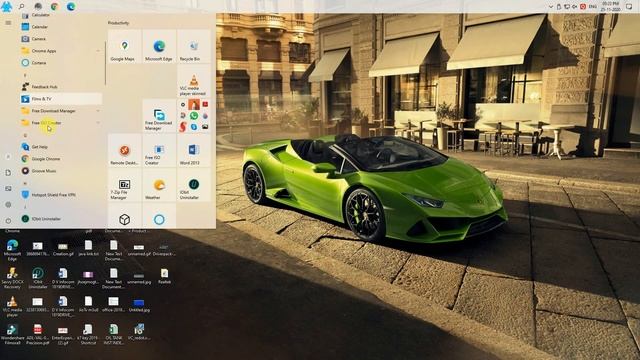Open the Free ISO Creator folder entry
The height and width of the screenshot is (360, 640).
click(61, 123)
